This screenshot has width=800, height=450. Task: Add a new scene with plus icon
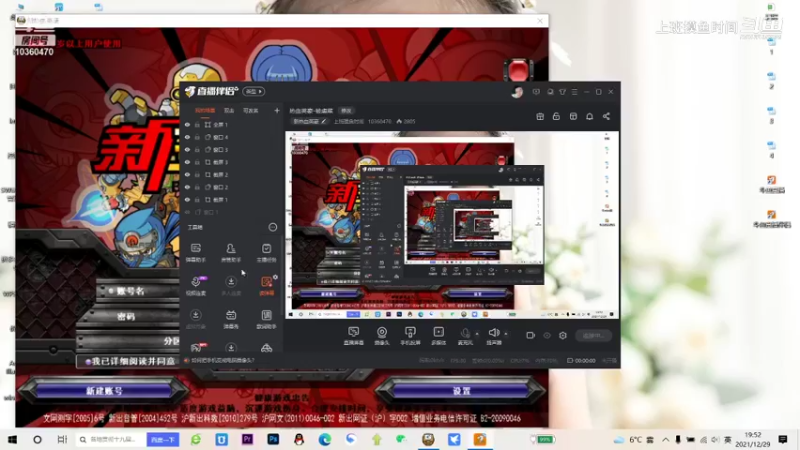point(277,110)
